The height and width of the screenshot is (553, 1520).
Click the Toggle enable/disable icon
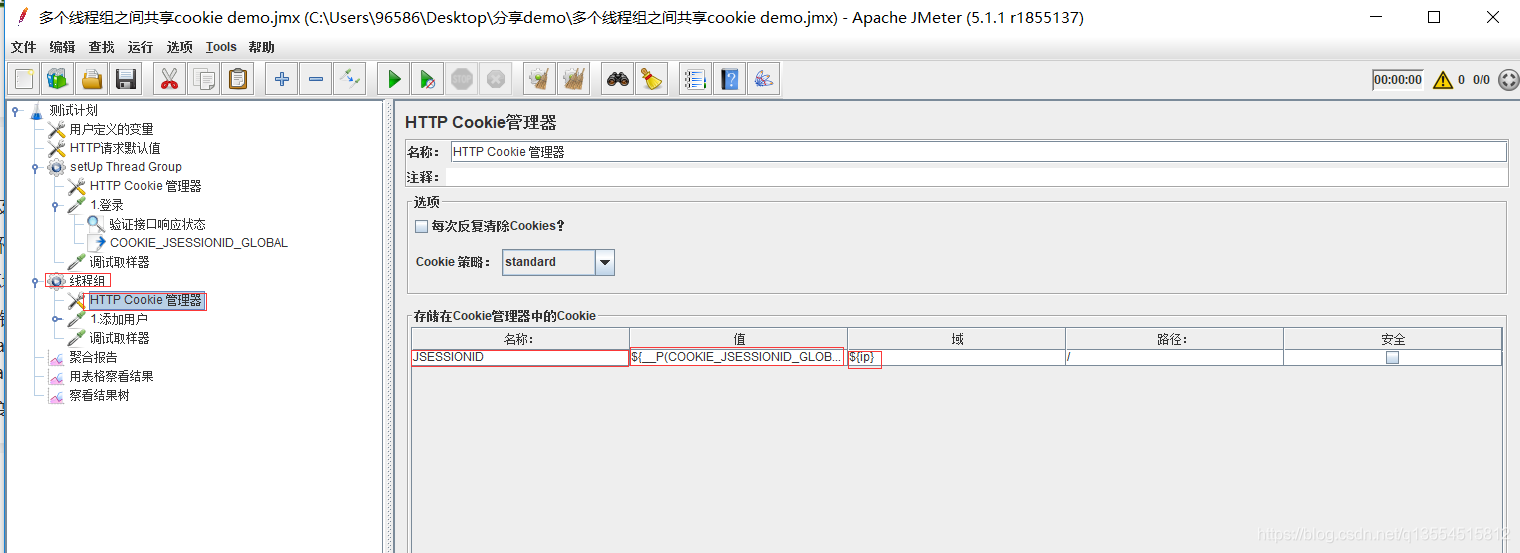coord(350,79)
